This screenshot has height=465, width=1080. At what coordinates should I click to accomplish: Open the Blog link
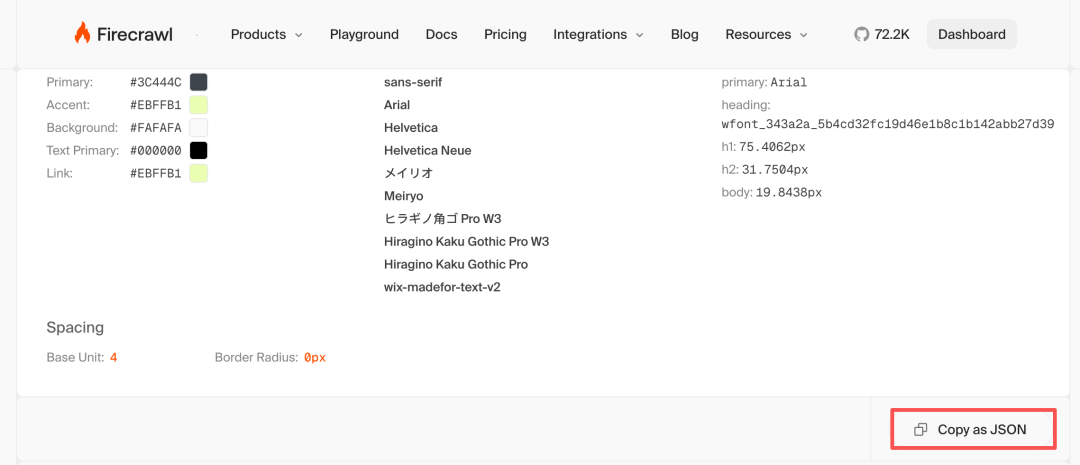[x=685, y=34]
